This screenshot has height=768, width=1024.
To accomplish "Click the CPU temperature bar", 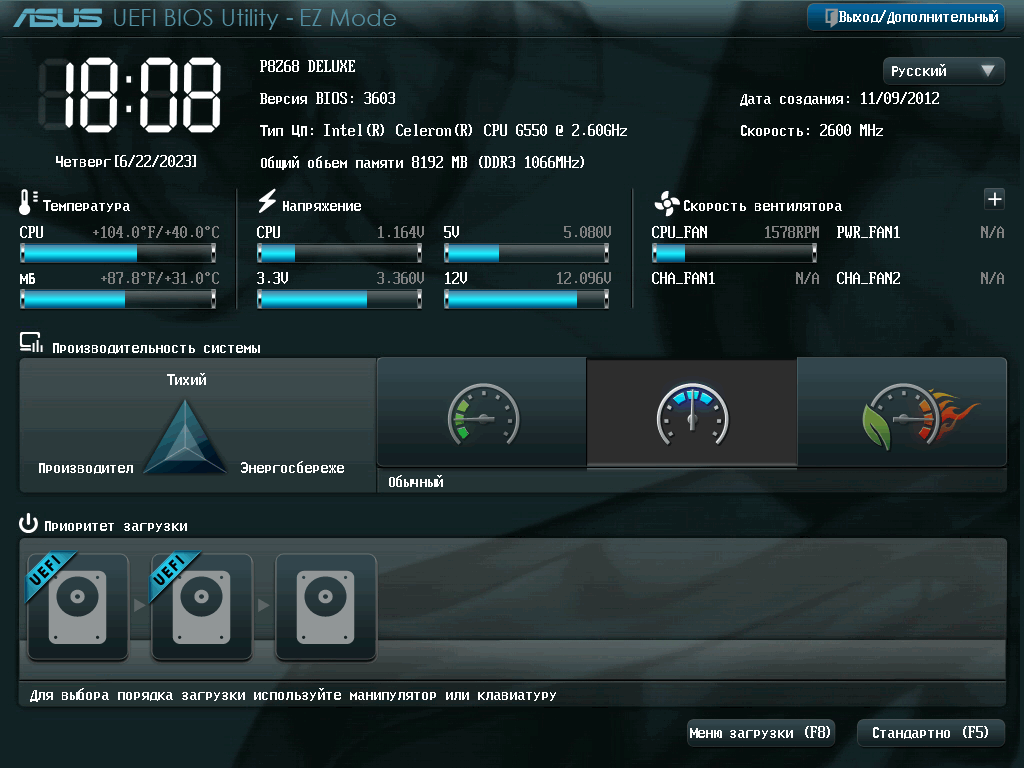I will 118,253.
